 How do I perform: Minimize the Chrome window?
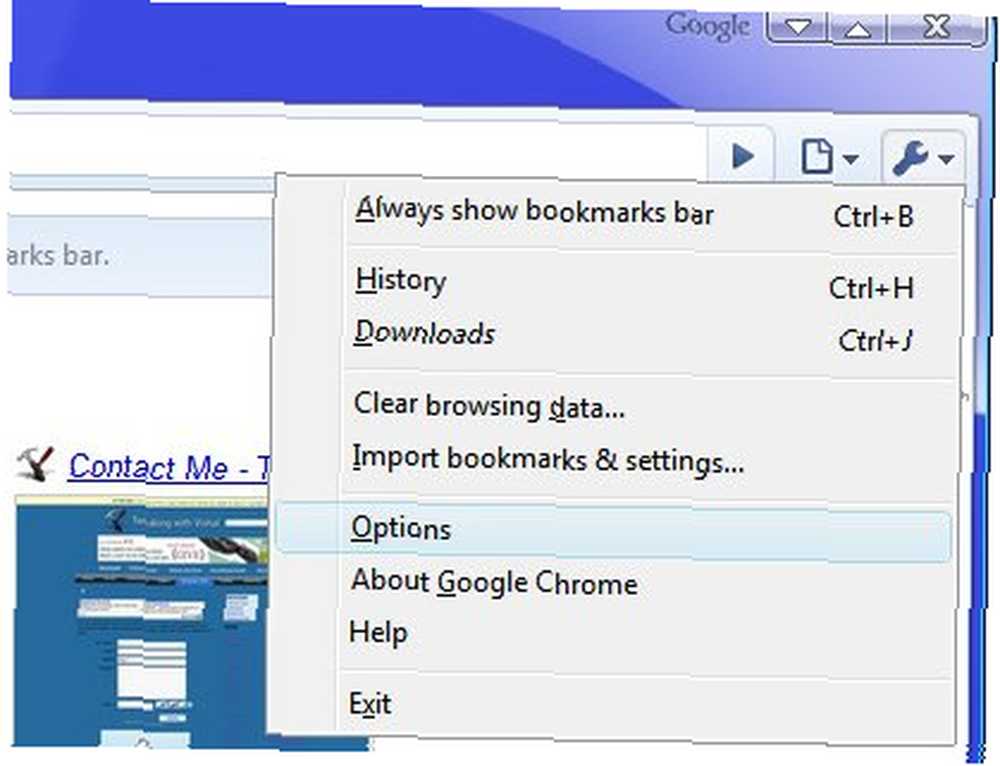[x=797, y=27]
